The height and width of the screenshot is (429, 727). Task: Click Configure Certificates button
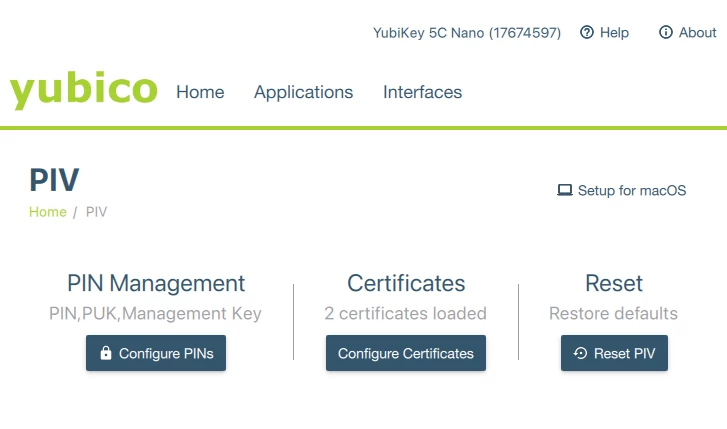[x=406, y=353]
